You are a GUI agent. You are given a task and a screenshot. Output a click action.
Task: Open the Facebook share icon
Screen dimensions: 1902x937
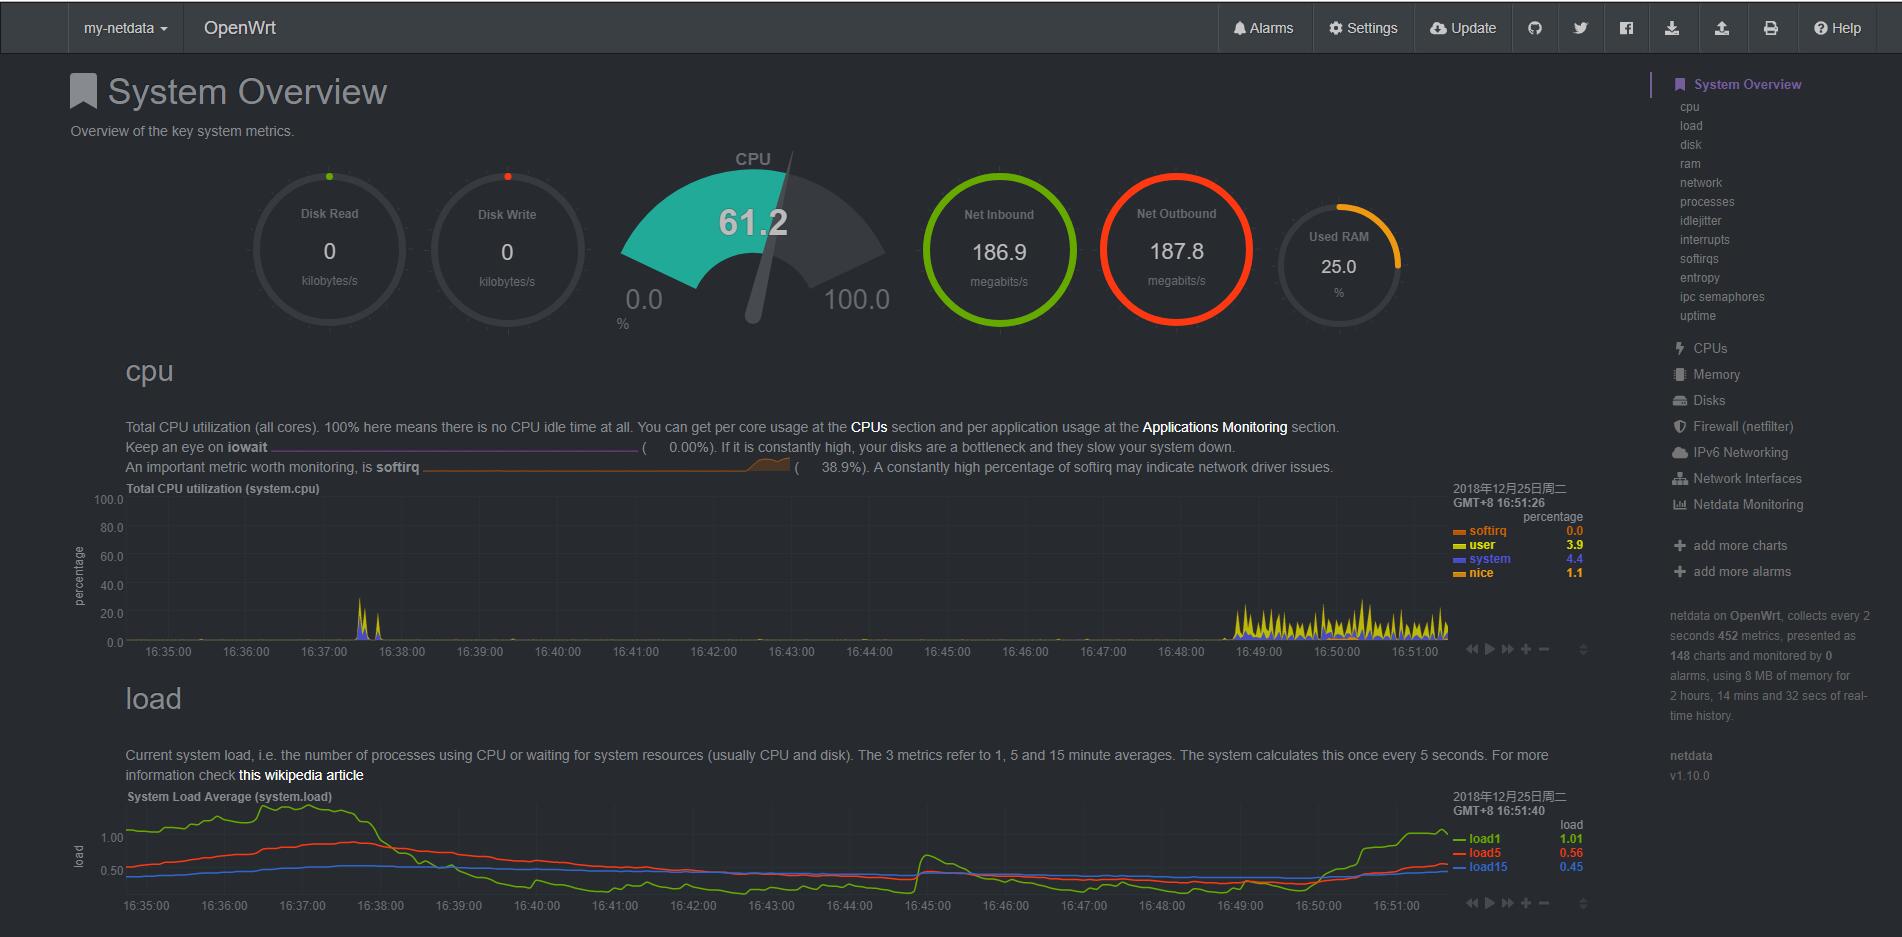(x=1626, y=28)
